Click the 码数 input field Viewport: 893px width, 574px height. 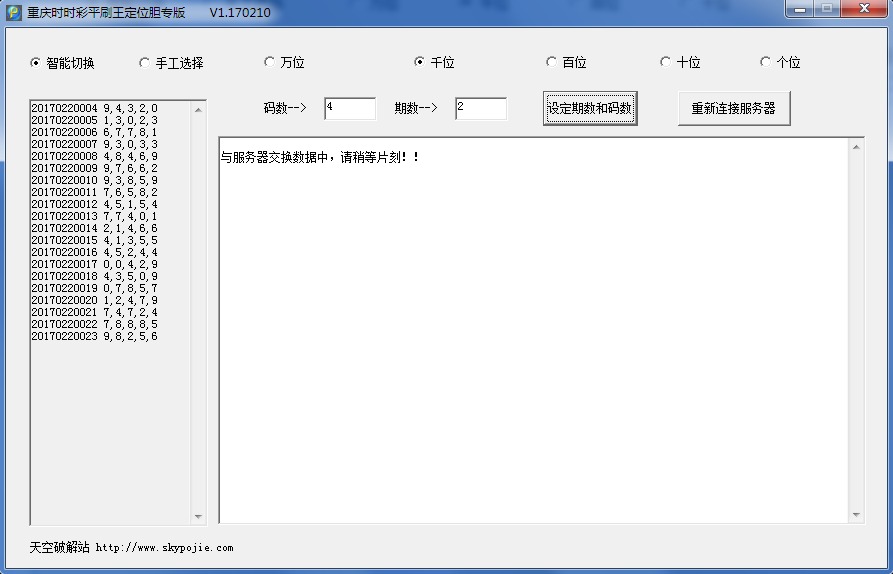(x=349, y=108)
